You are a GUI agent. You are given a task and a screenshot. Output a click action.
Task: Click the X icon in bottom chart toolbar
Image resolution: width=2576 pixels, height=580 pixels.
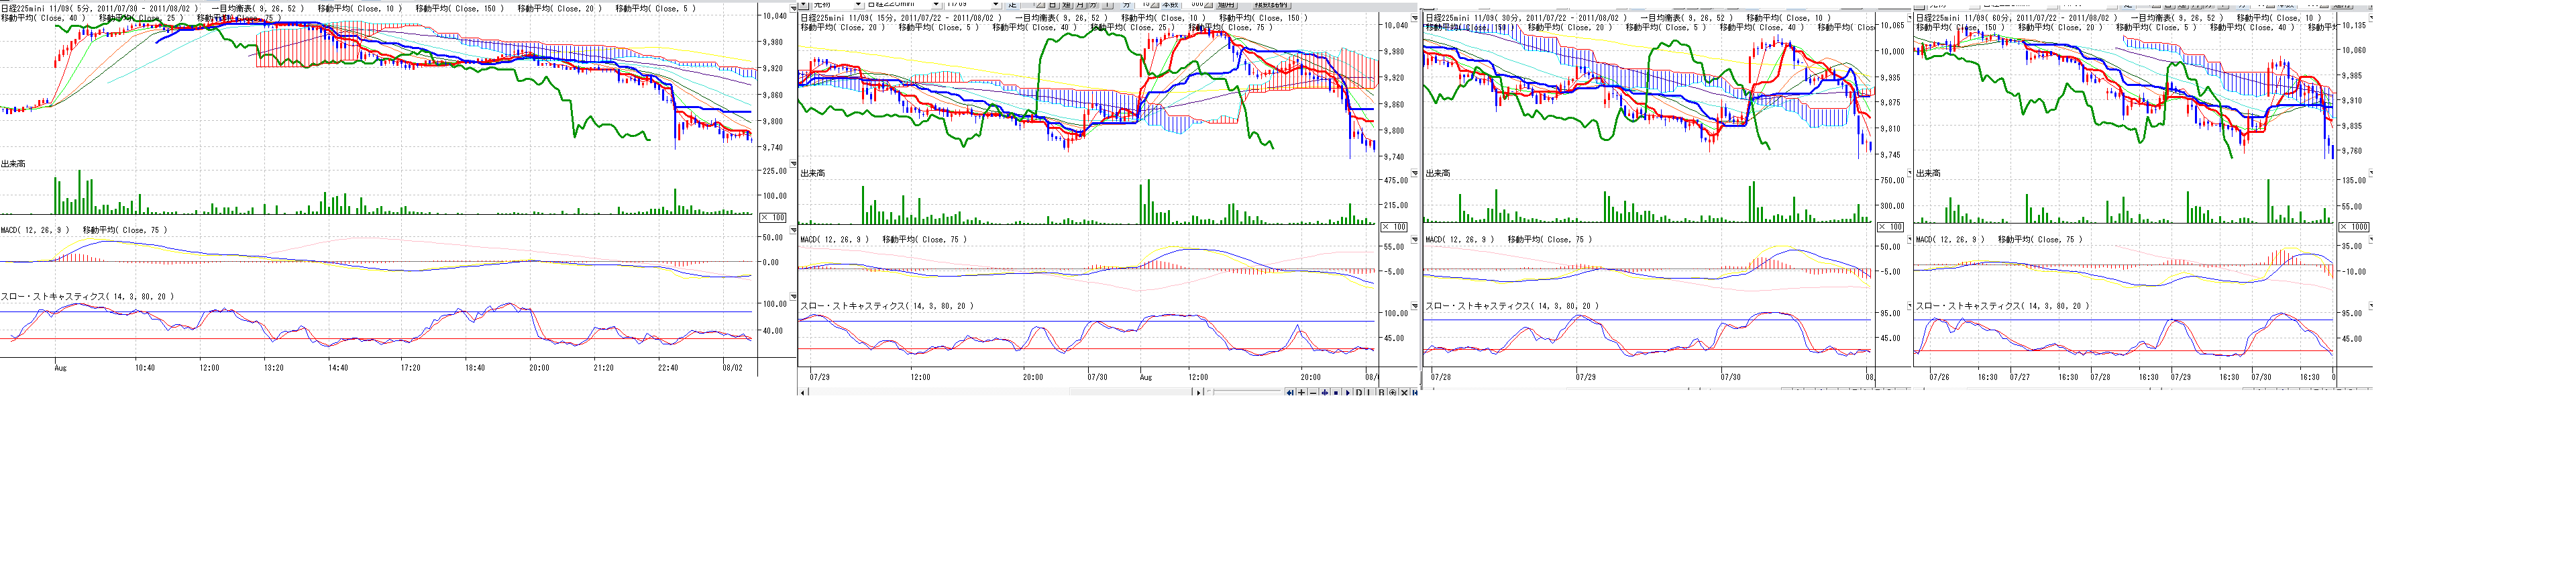pos(1405,393)
